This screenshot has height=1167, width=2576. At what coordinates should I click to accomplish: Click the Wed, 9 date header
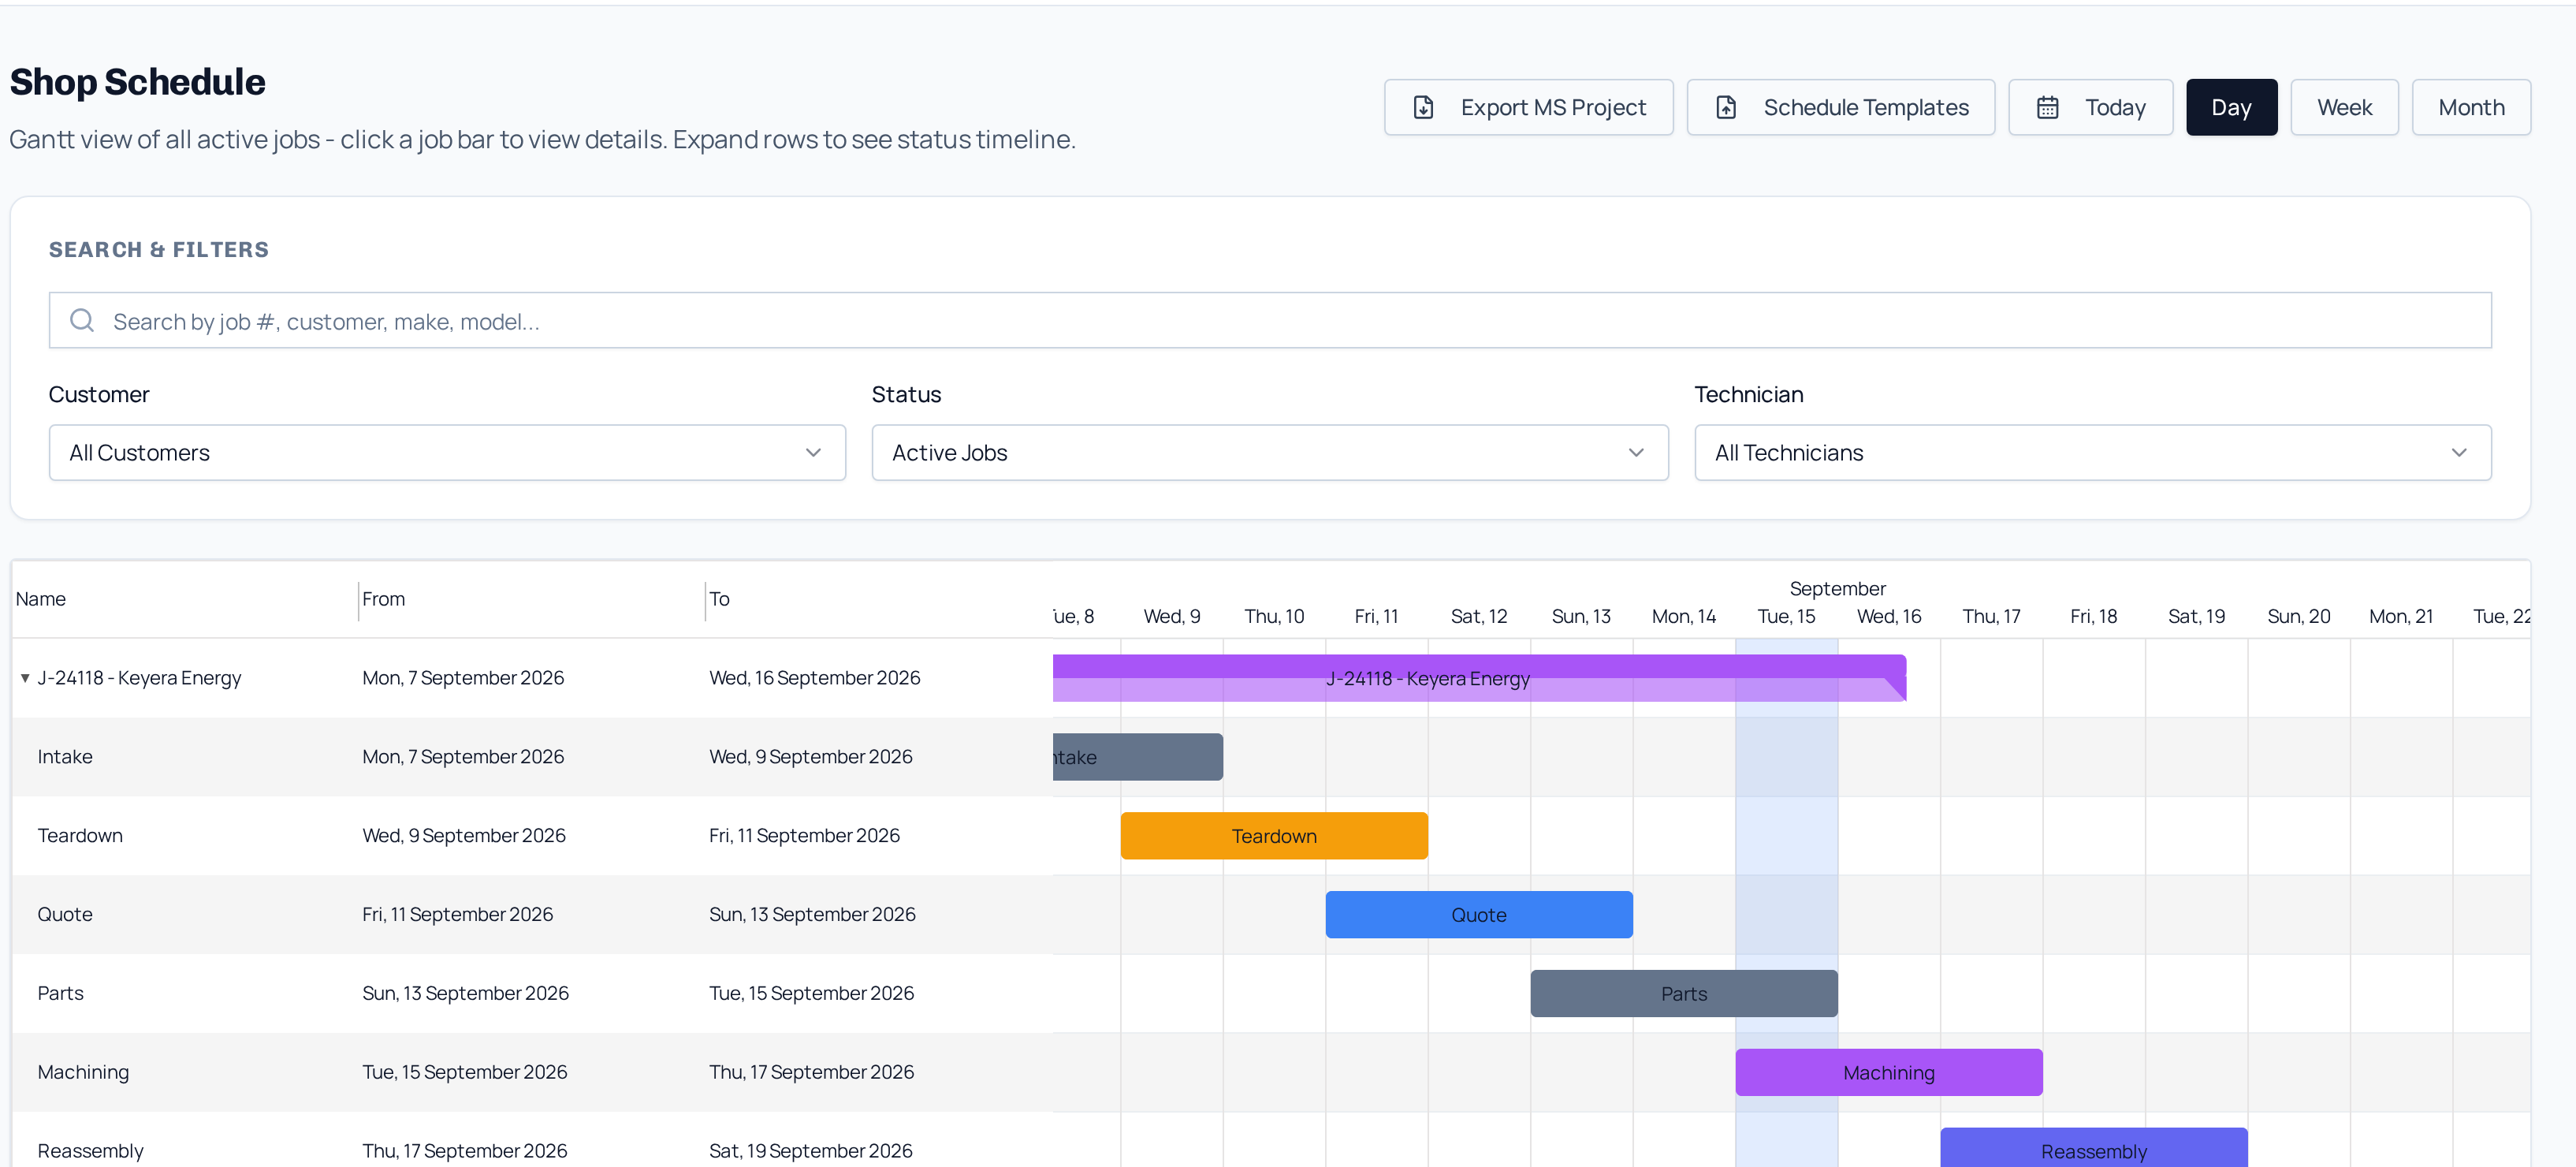click(1172, 616)
